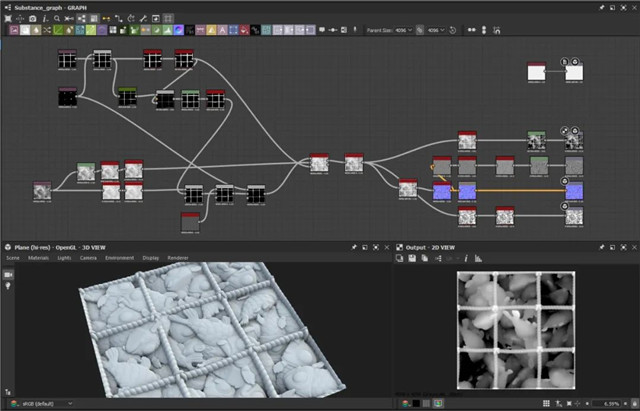Open the info icon in 2D view toolbar
The image size is (640, 411).
click(x=466, y=258)
